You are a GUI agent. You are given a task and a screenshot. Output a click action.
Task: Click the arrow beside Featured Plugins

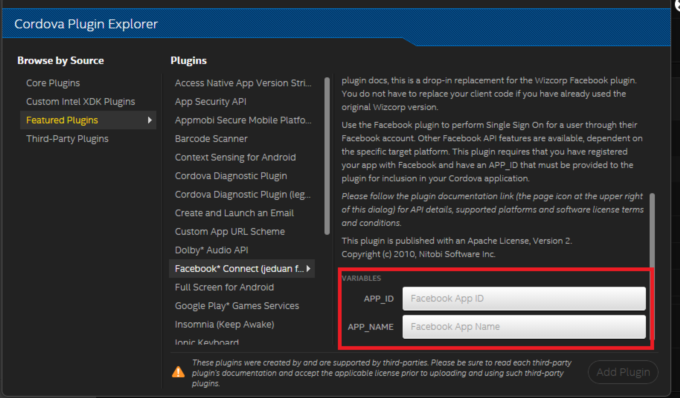(x=150, y=120)
